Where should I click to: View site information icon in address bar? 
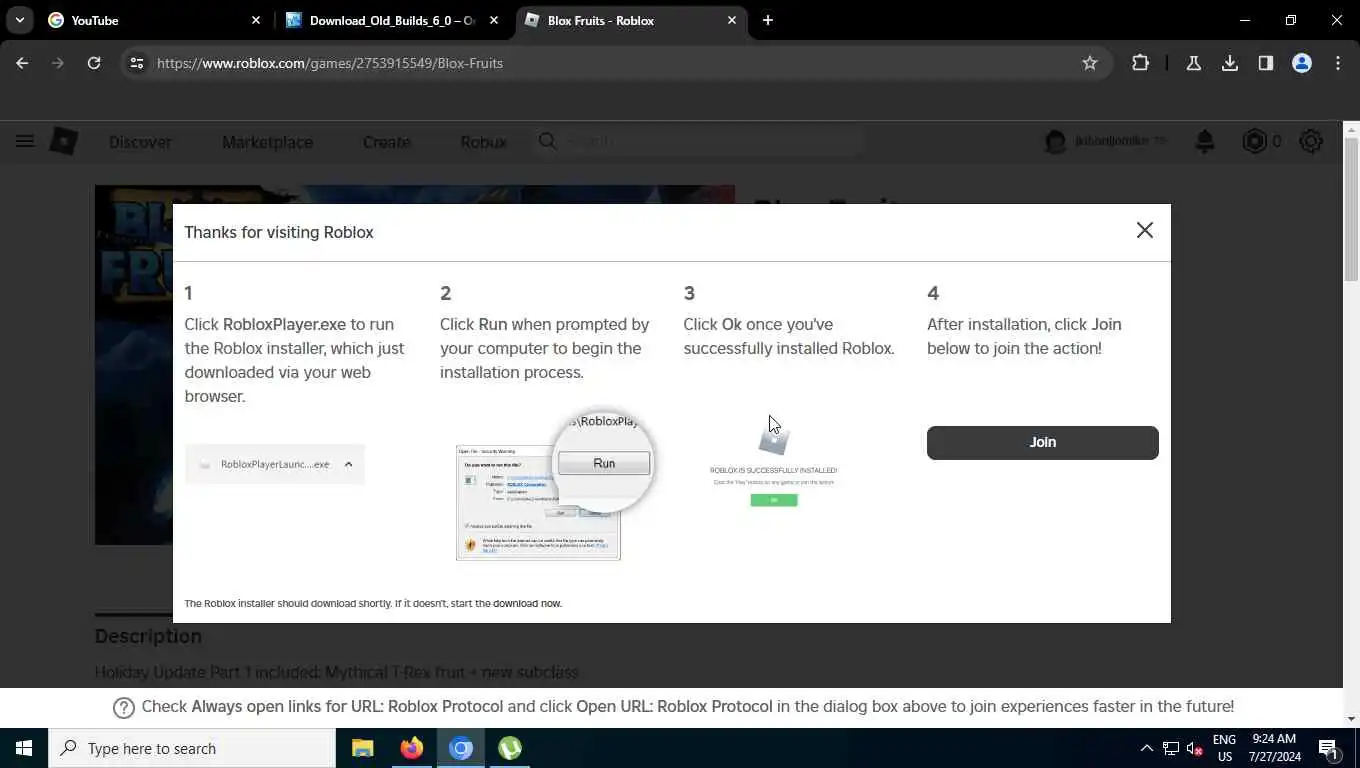(137, 63)
